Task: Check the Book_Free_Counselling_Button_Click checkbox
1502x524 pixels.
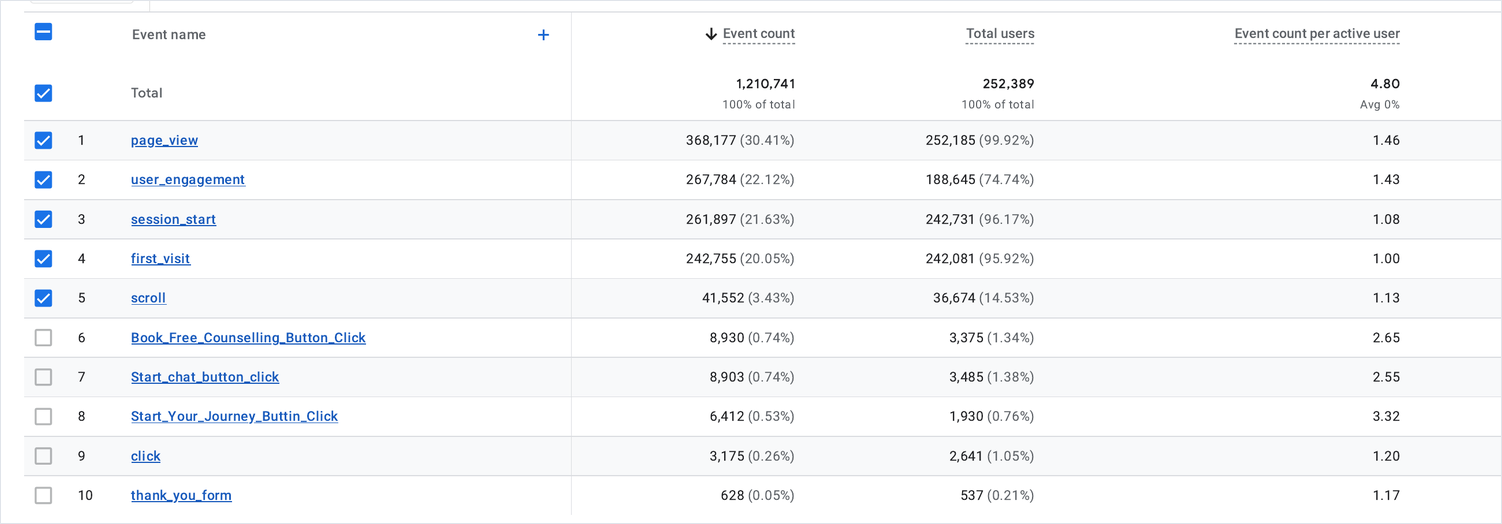Action: 43,338
